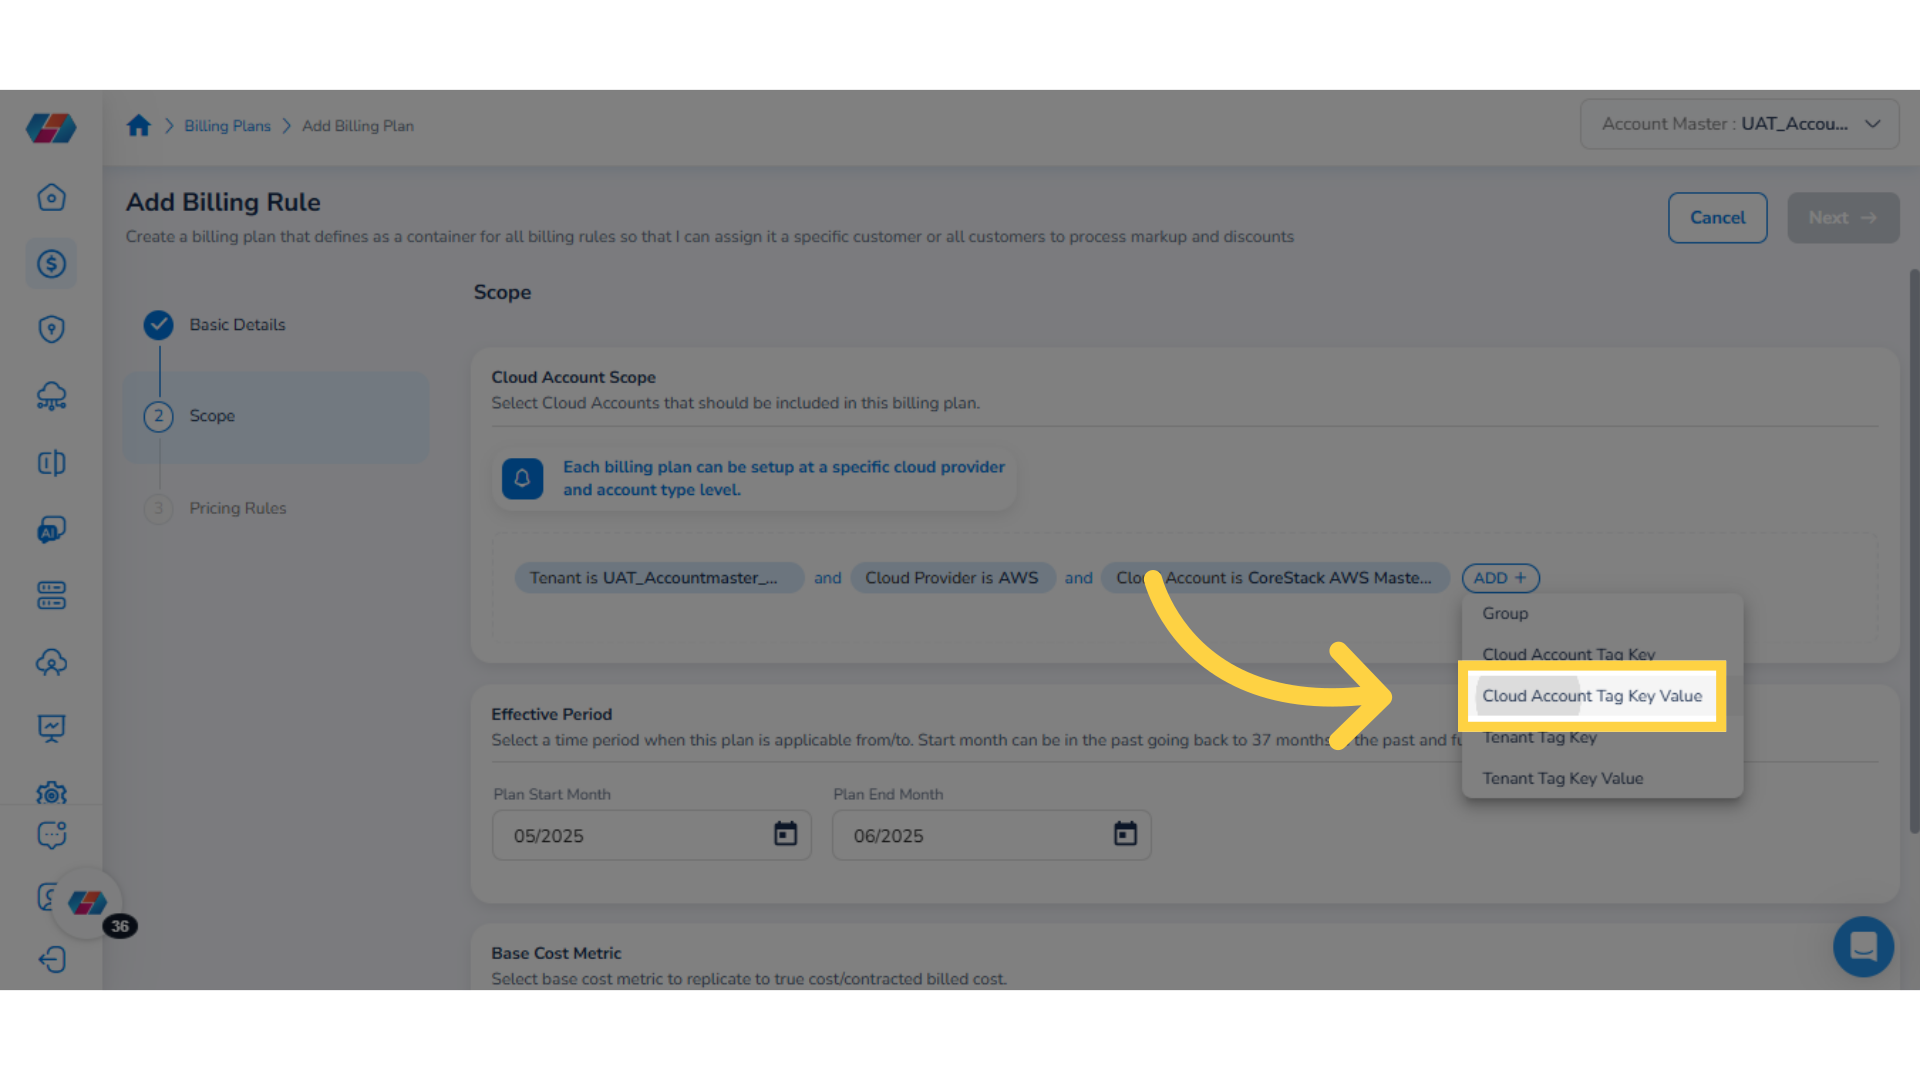Viewport: 1920px width, 1080px height.
Task: Click the Plan End Month field
Action: point(991,835)
